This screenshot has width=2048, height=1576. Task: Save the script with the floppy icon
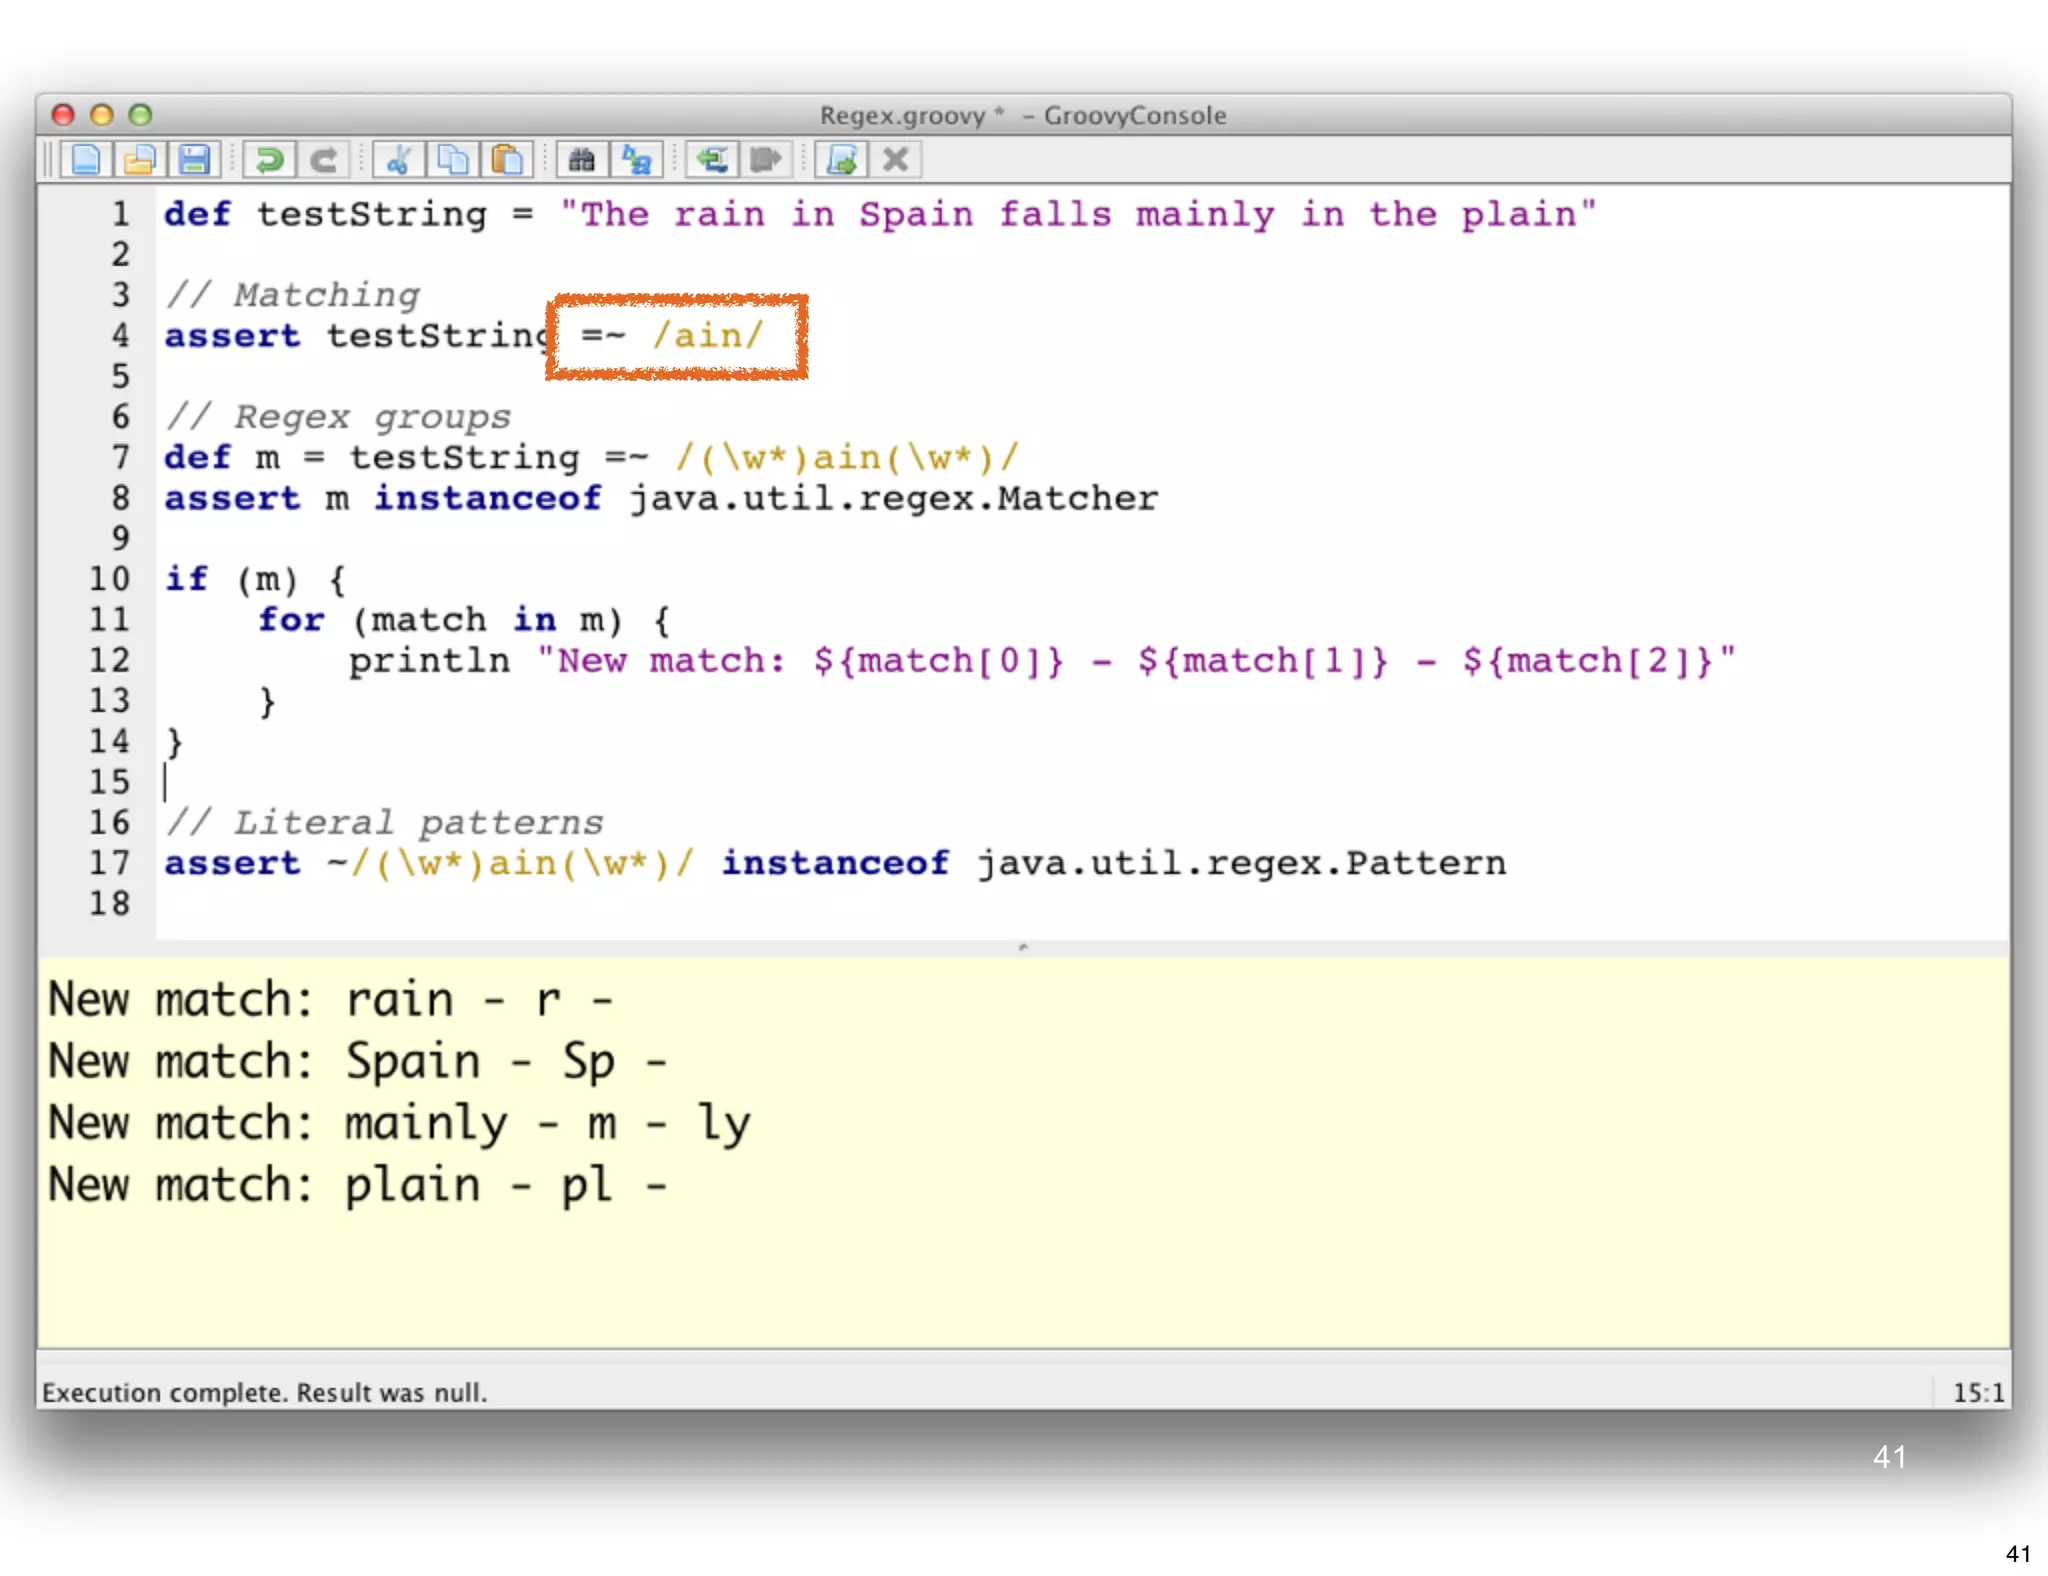coord(194,160)
